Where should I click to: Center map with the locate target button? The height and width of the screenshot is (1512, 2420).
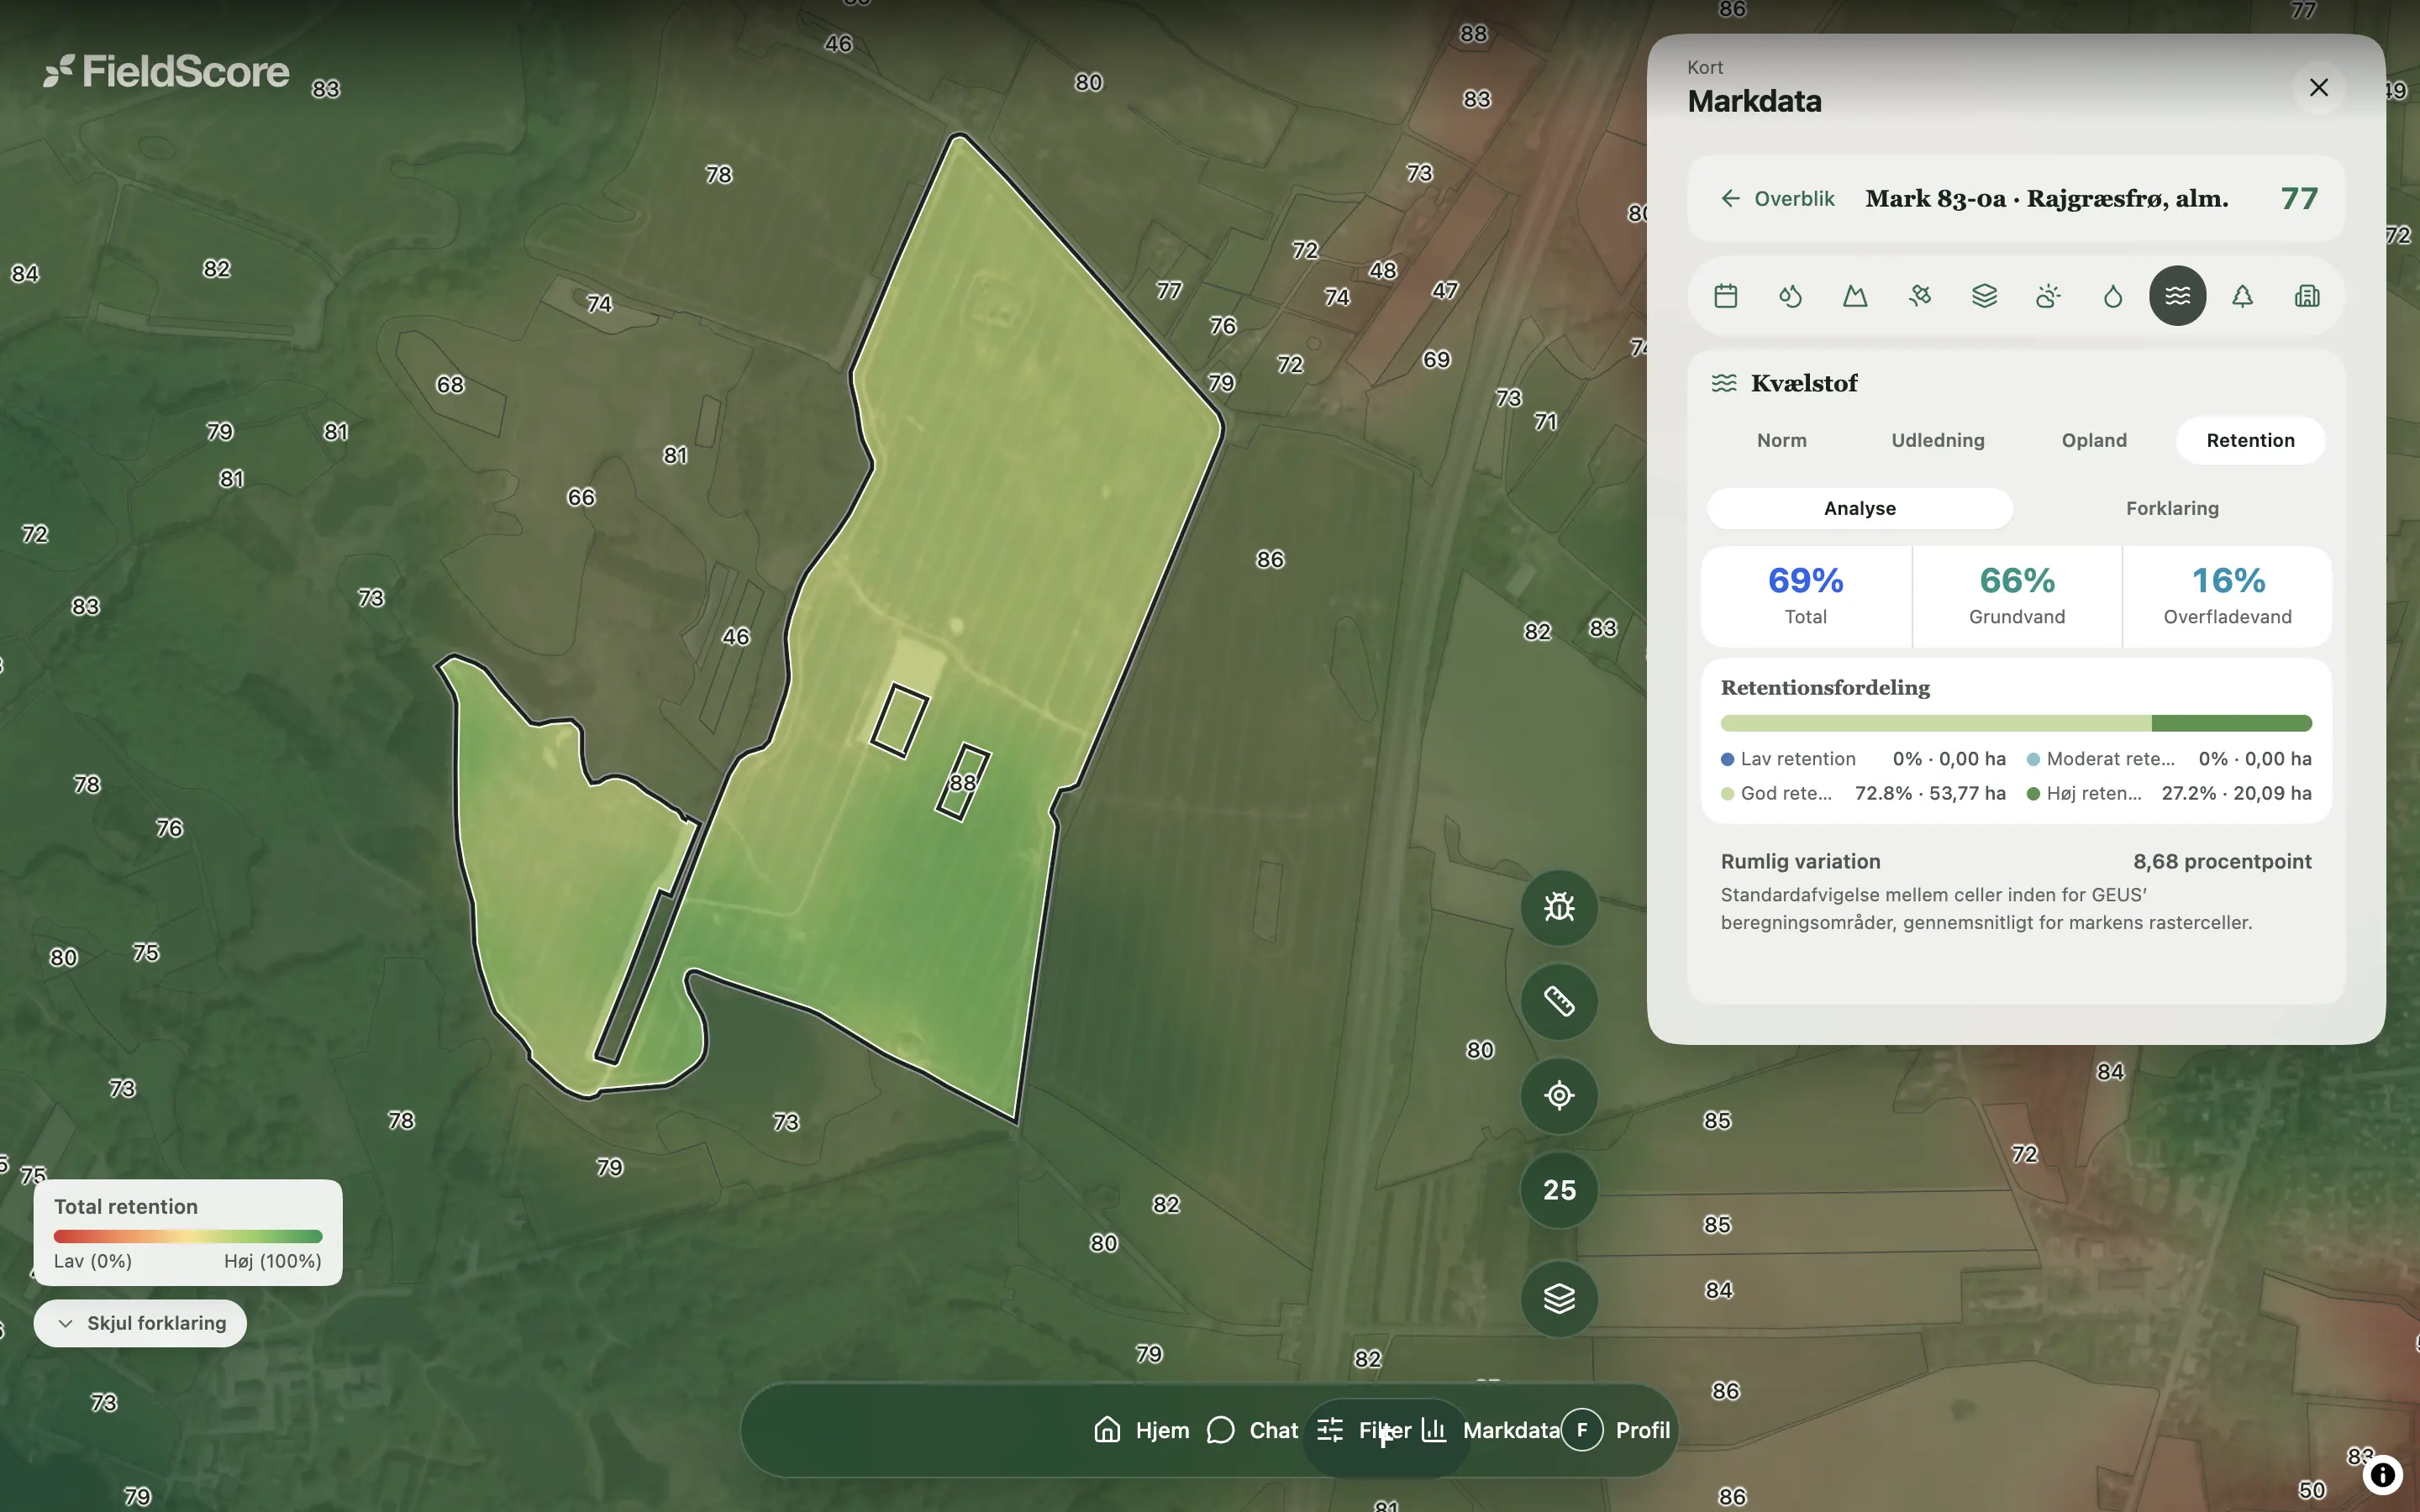click(x=1559, y=1095)
